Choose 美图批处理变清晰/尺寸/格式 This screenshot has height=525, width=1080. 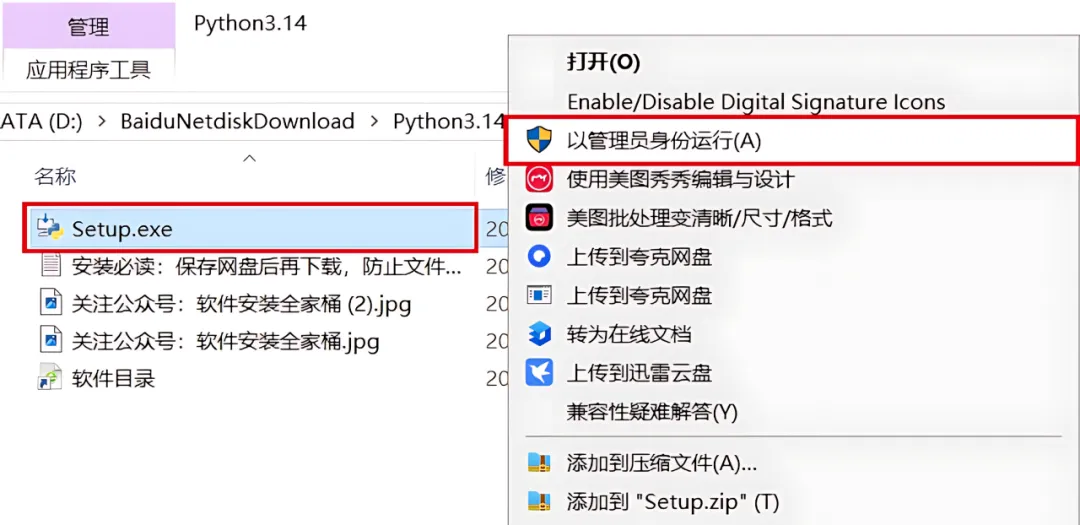click(699, 218)
